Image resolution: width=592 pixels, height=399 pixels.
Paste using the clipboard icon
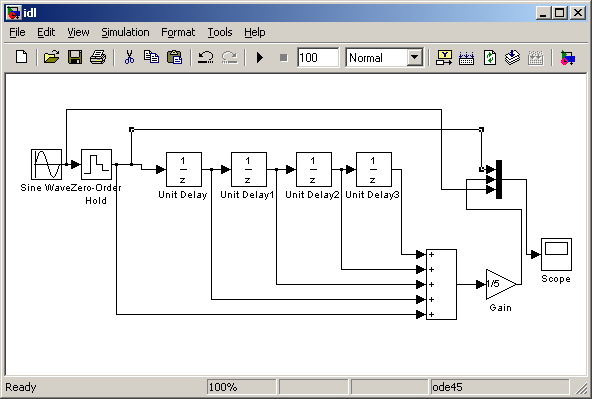click(x=174, y=58)
